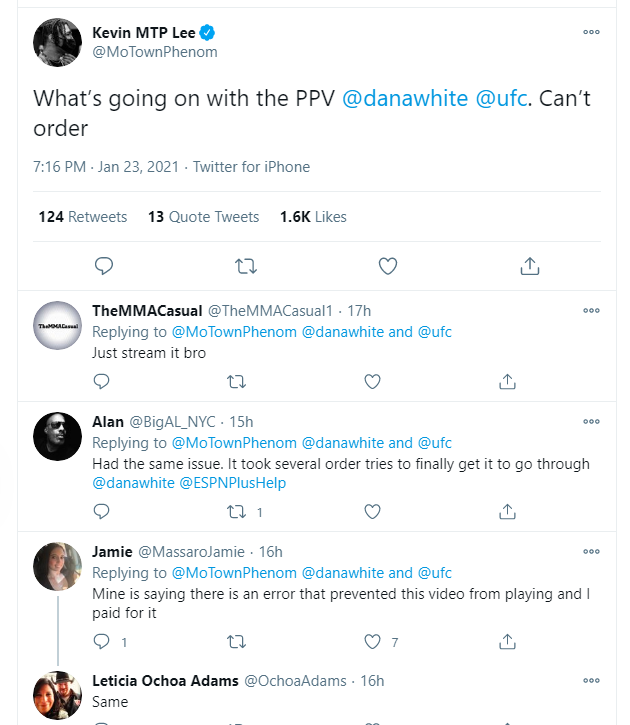Retweet TheMMACasual's reply
630x725 pixels.
pyautogui.click(x=236, y=381)
